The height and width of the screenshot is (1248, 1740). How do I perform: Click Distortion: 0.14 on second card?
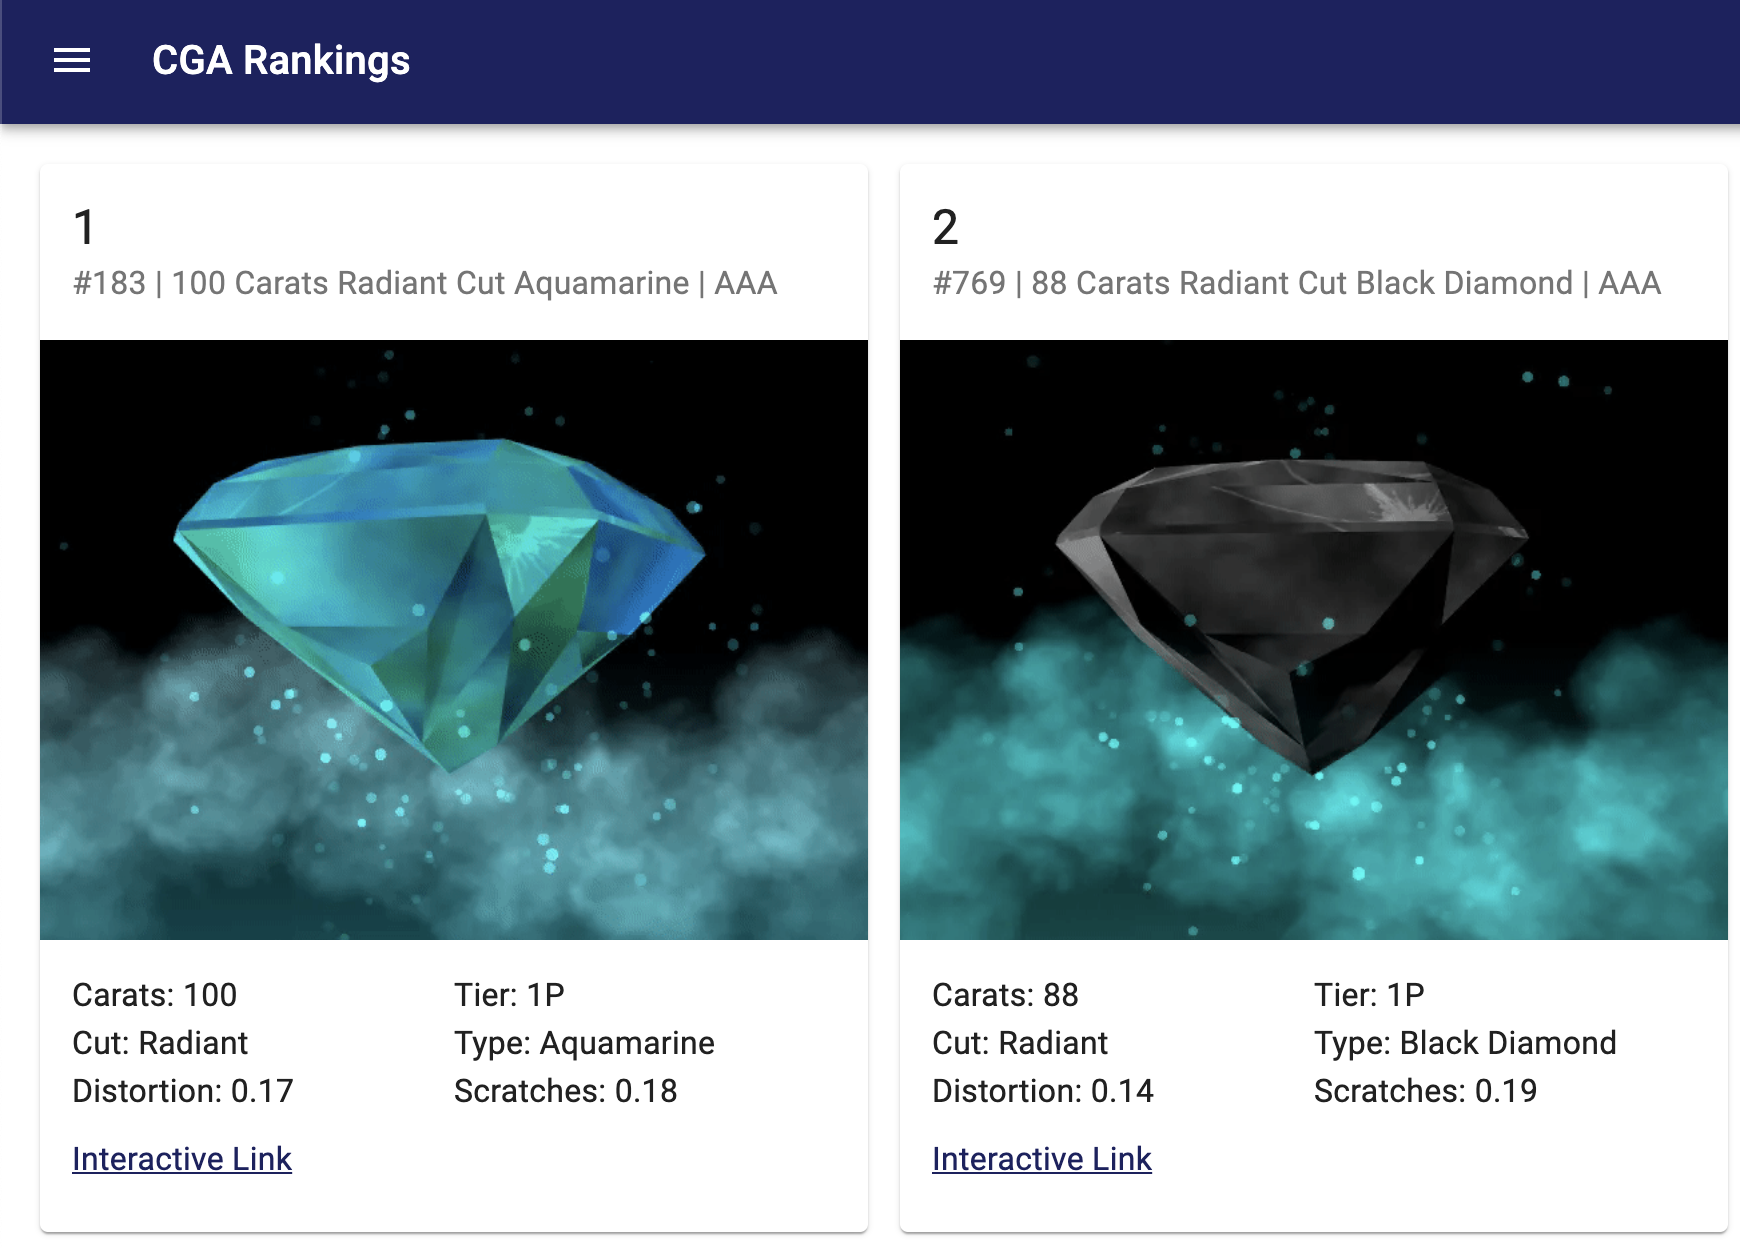1043,1091
